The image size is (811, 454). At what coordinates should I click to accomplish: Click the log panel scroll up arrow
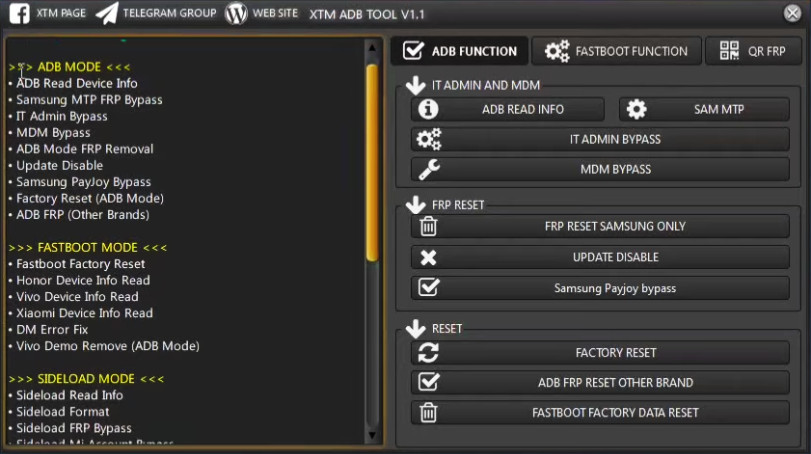(x=372, y=48)
